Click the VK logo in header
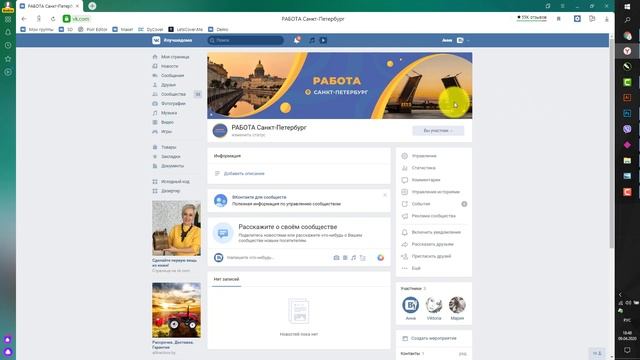This screenshot has width=640, height=360. [156, 40]
